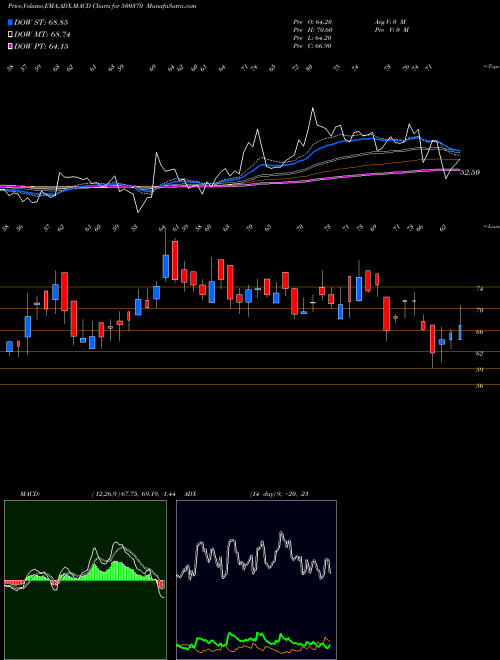This screenshot has height=660, width=500.
Task: Click the 66 price axis label
Action: click(479, 332)
